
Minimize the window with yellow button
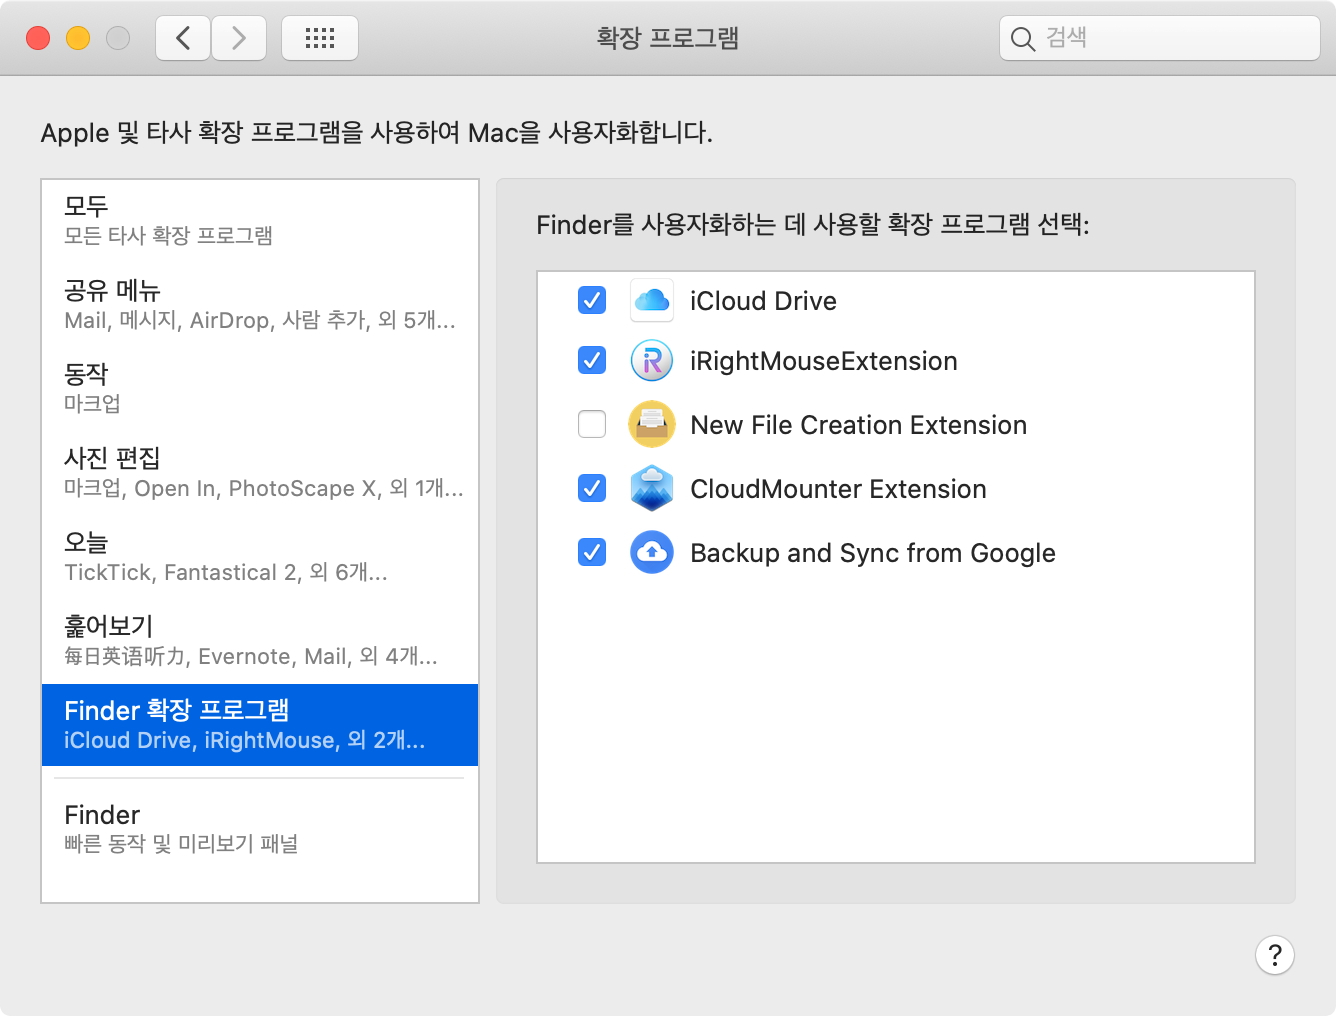78,38
